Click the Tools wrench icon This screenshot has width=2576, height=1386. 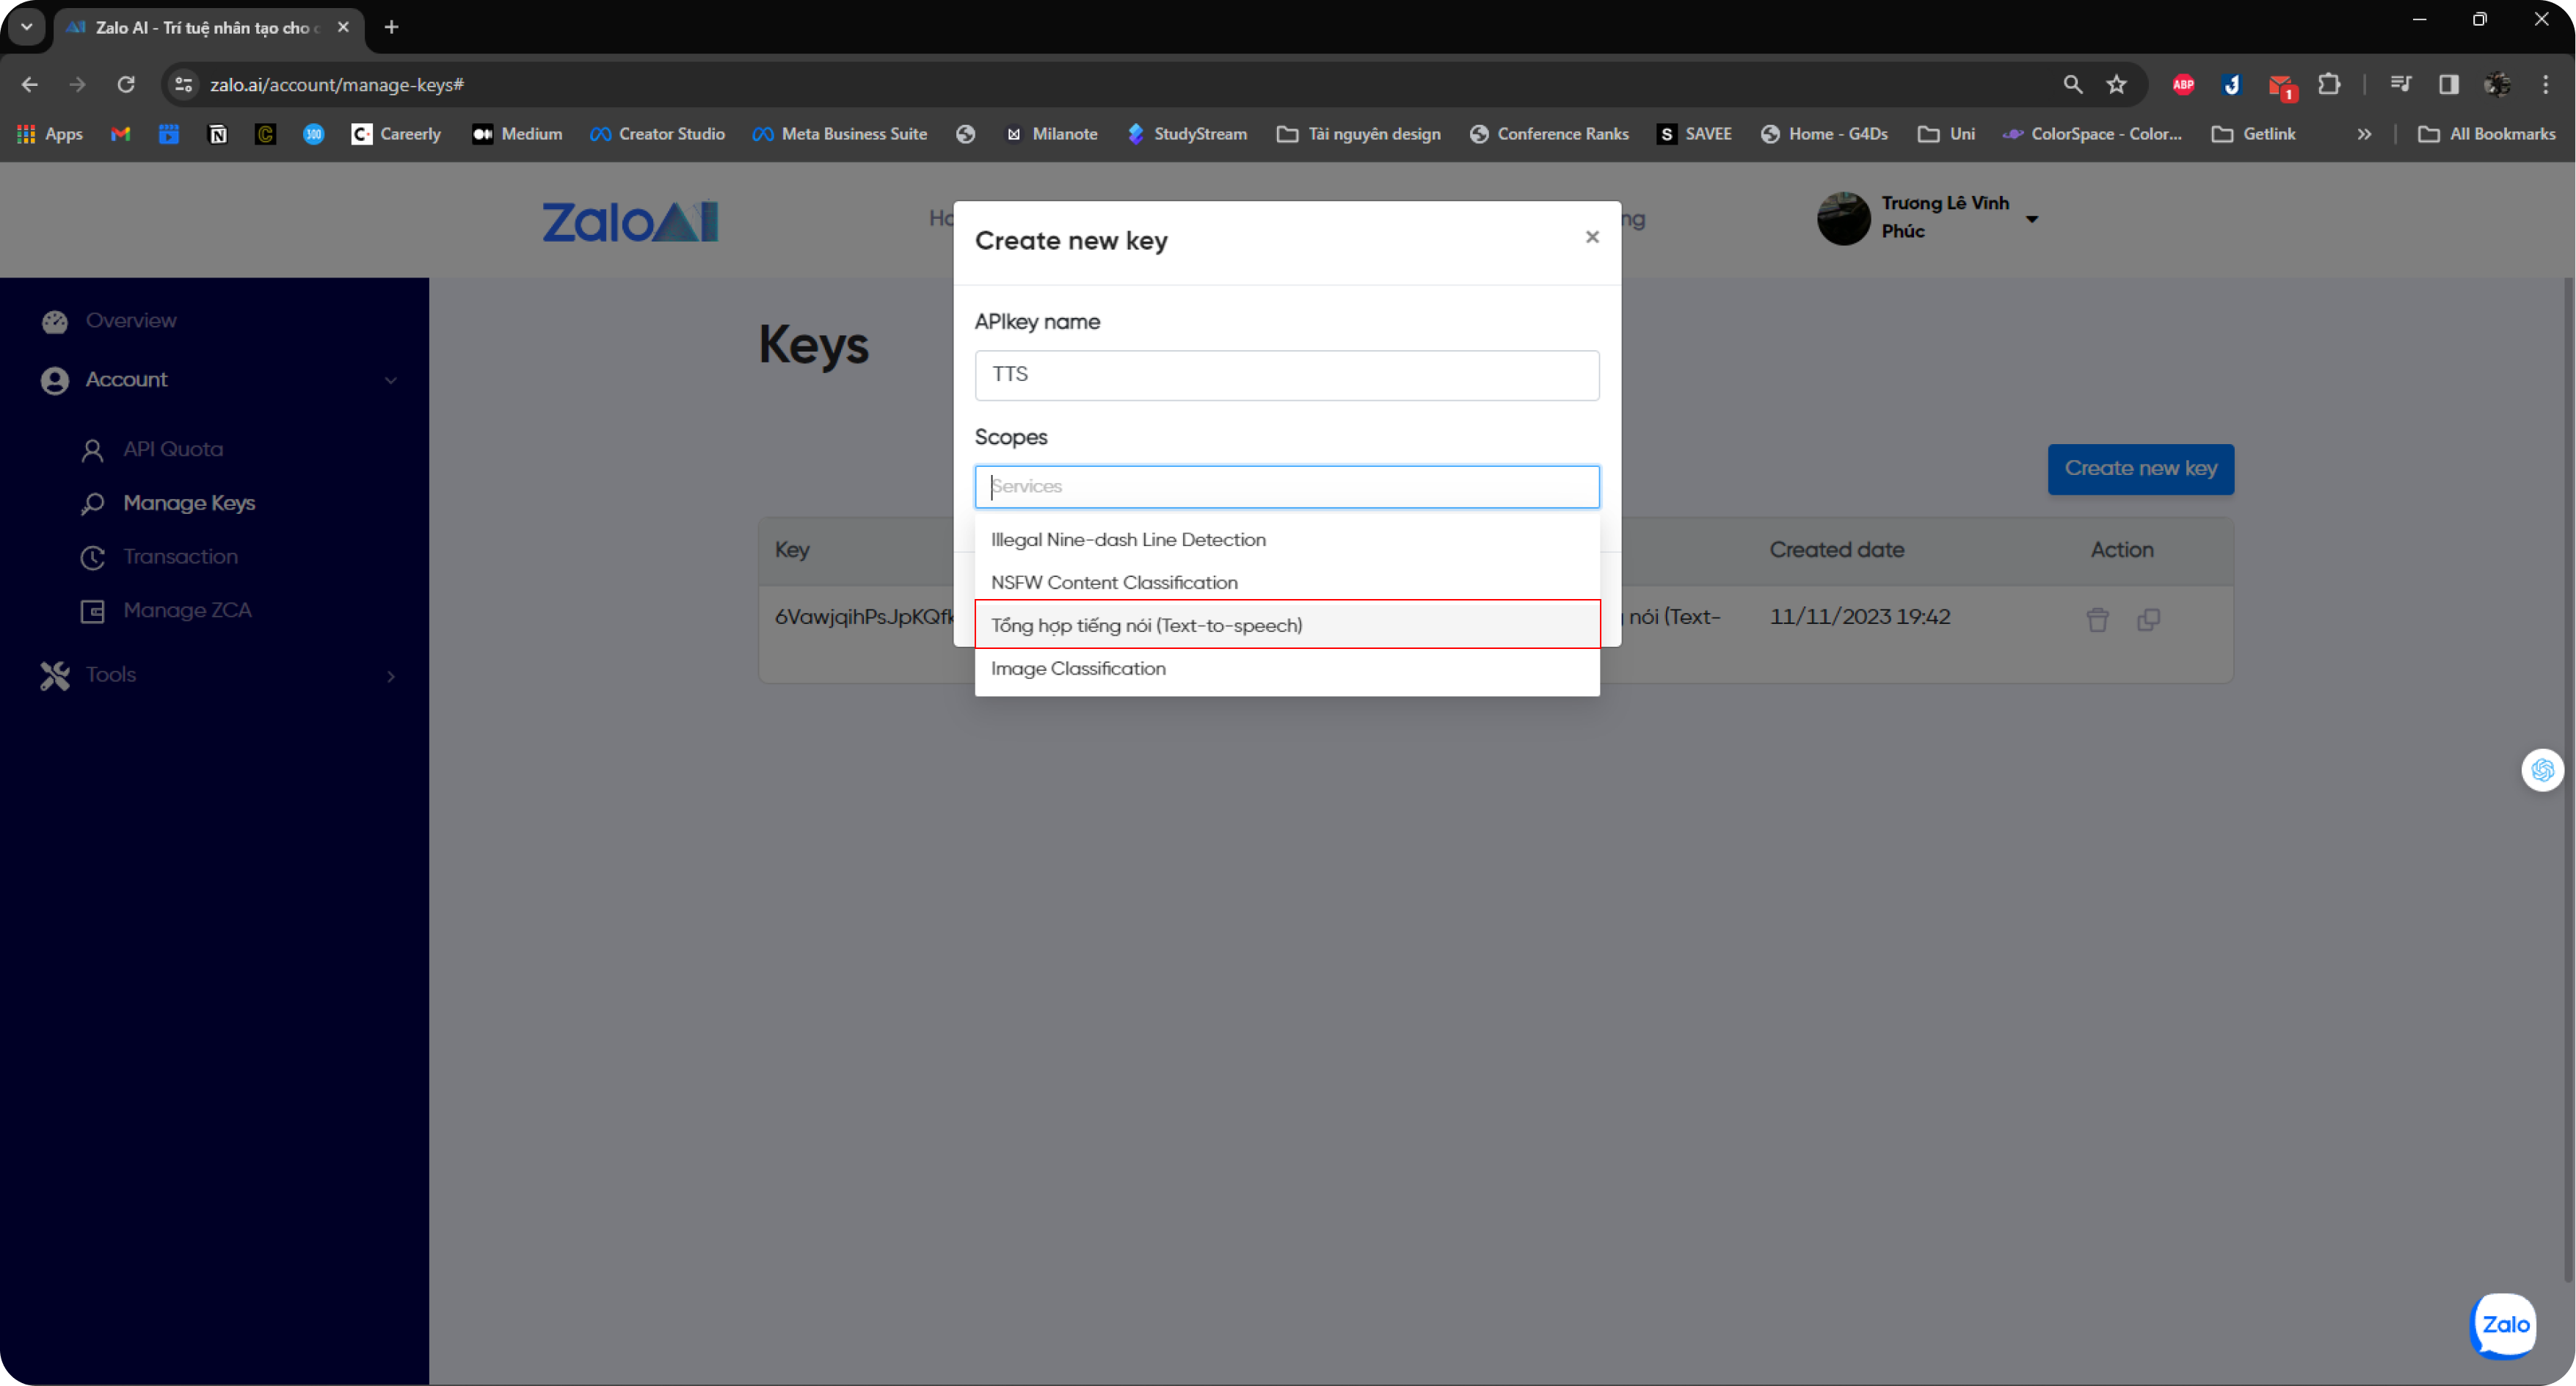55,676
